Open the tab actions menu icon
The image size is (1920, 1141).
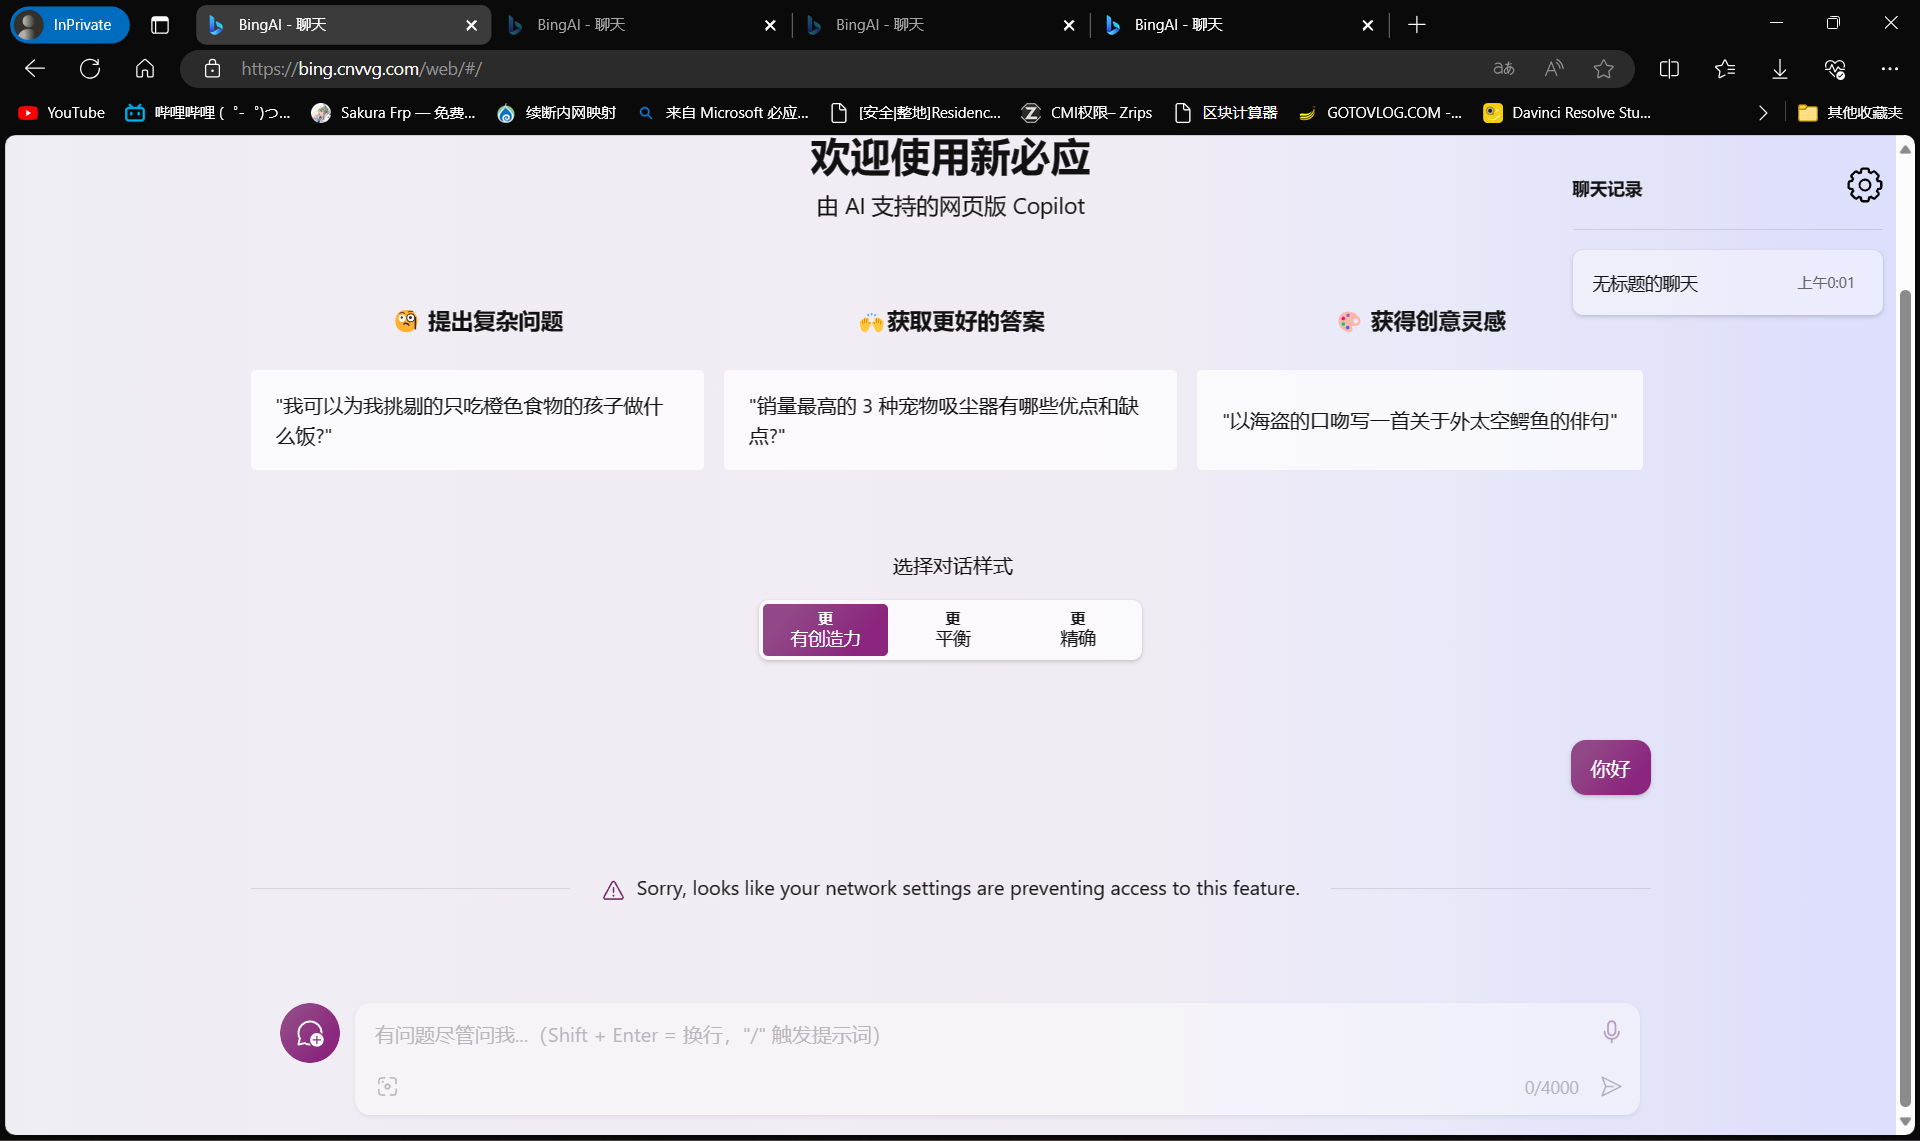coord(160,25)
